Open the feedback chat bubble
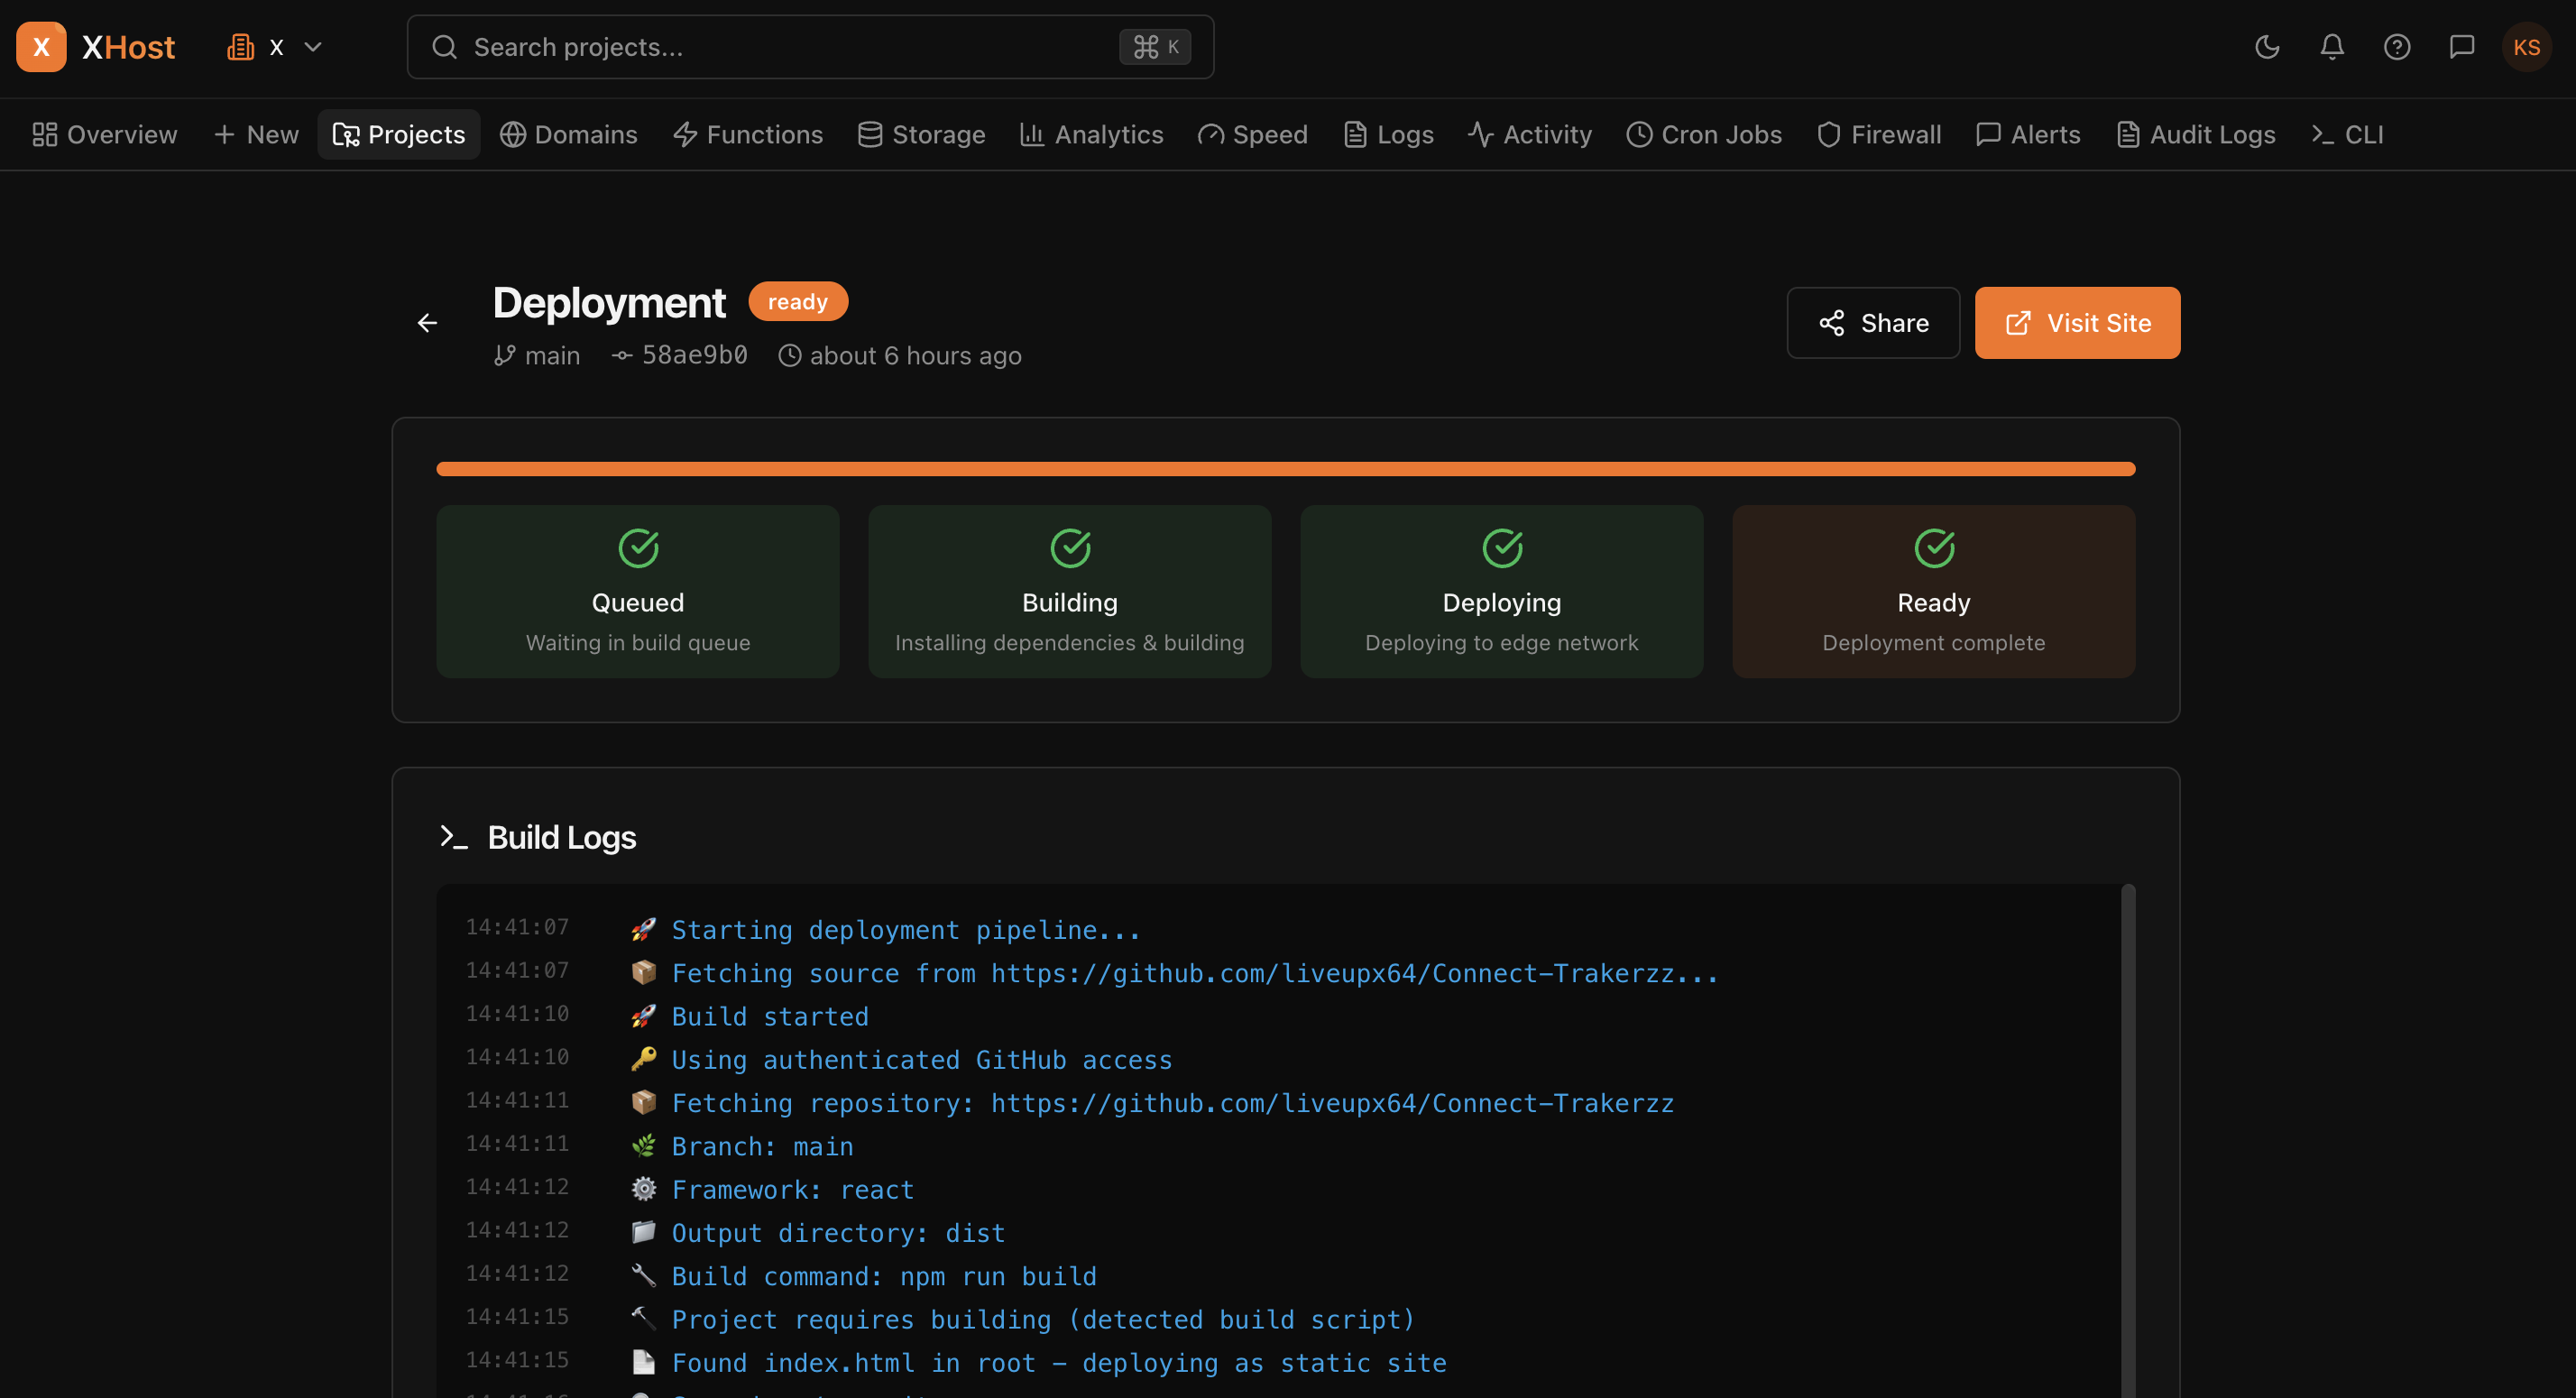This screenshot has width=2576, height=1398. click(x=2462, y=46)
